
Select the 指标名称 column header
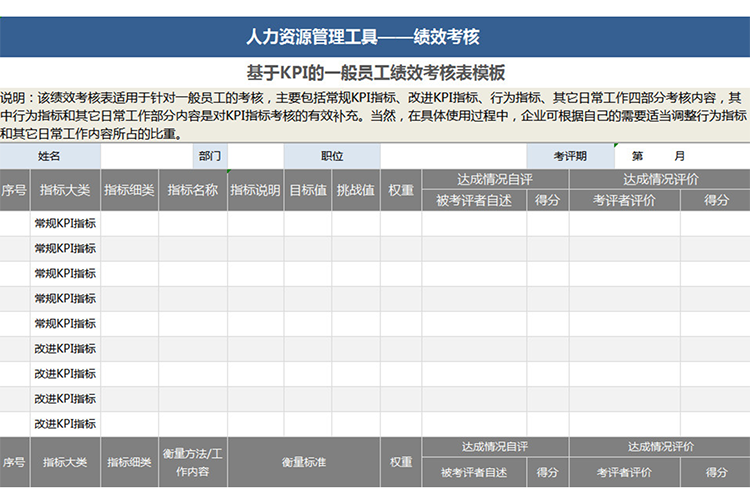[193, 190]
